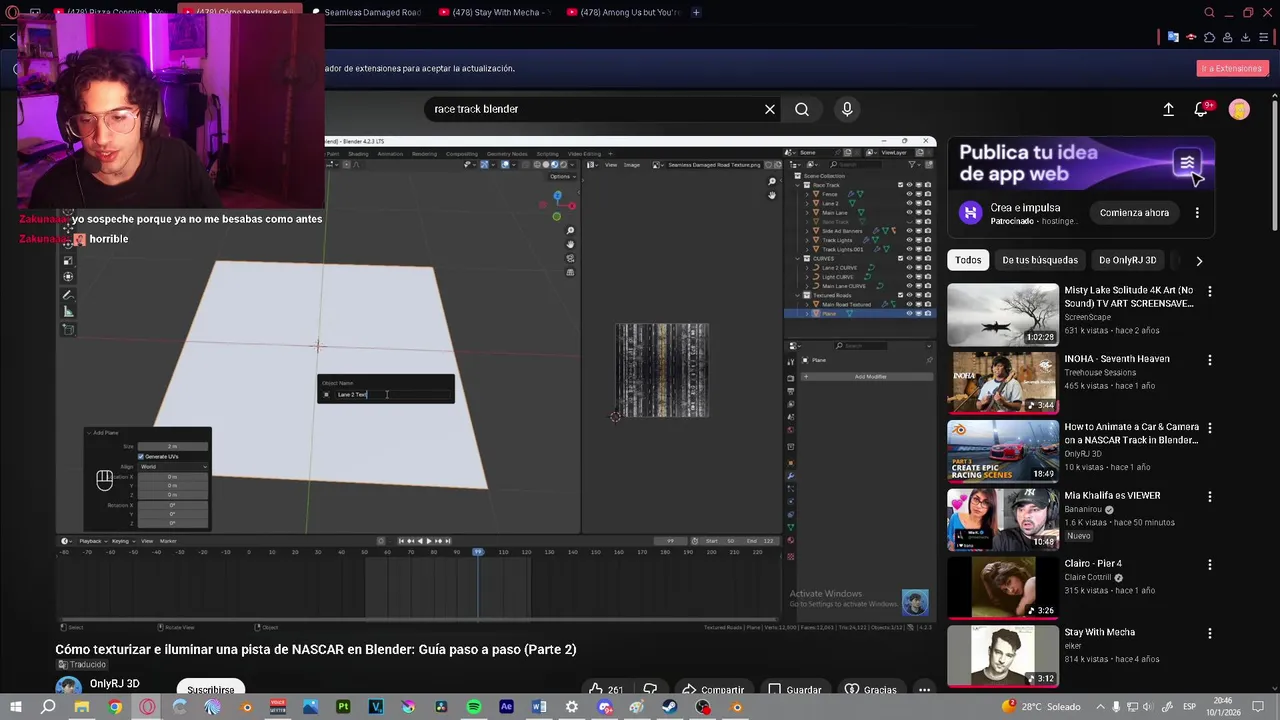
Task: Toggle Side Ad Banners eye visibility
Action: tap(909, 231)
